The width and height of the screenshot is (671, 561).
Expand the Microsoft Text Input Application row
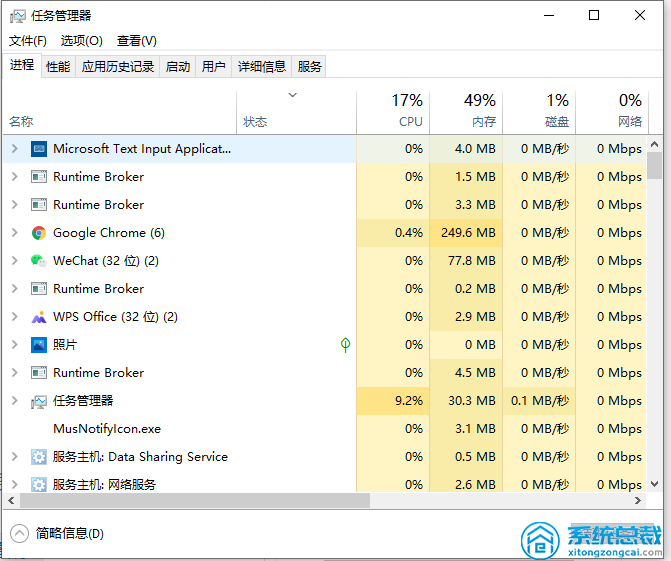point(15,149)
